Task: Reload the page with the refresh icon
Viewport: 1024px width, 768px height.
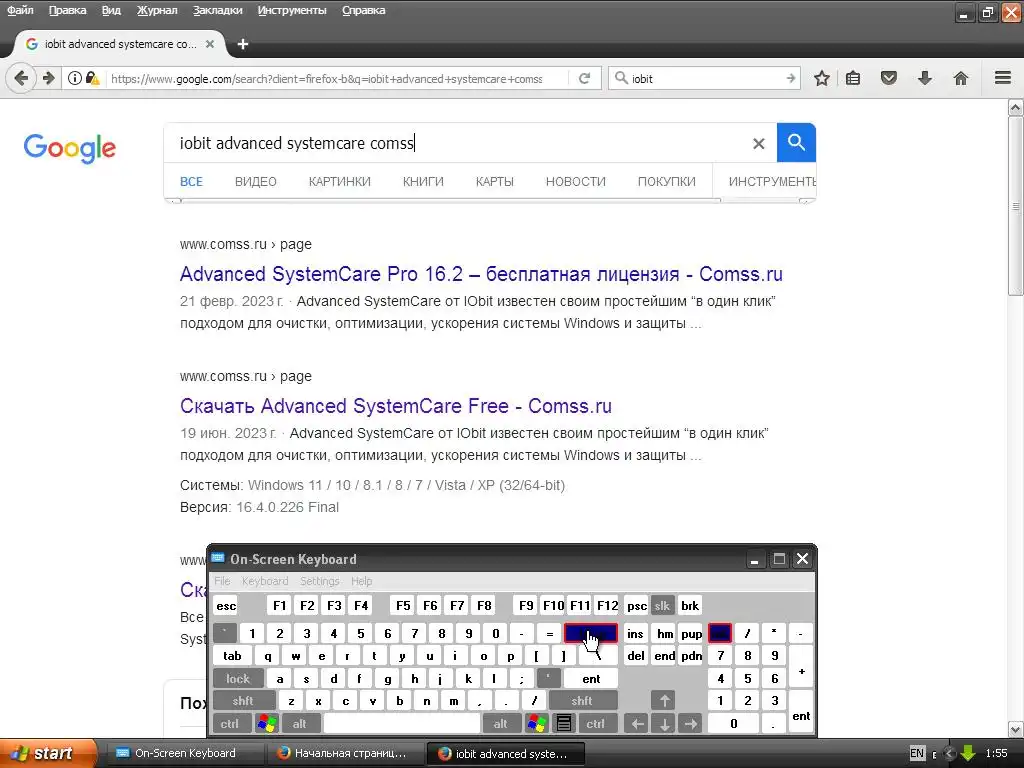Action: [584, 78]
